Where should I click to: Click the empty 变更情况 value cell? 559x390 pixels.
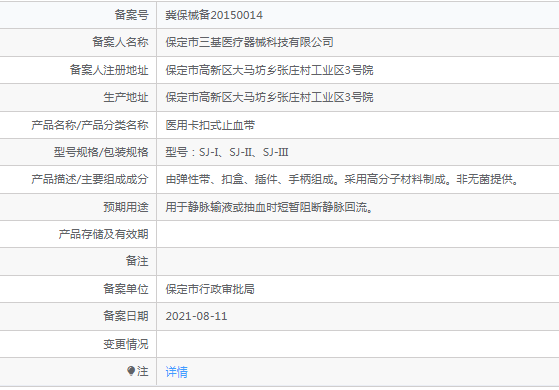click(x=358, y=344)
